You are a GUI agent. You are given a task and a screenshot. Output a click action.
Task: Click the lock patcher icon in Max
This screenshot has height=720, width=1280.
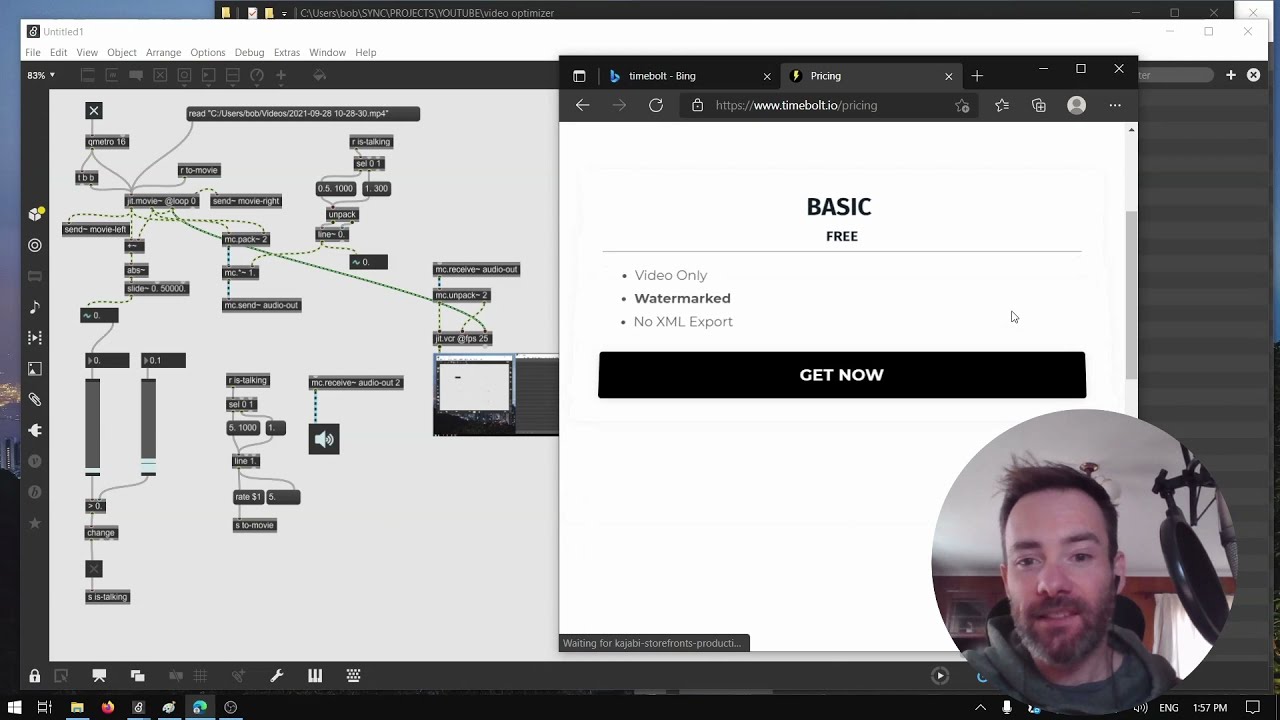[35, 676]
